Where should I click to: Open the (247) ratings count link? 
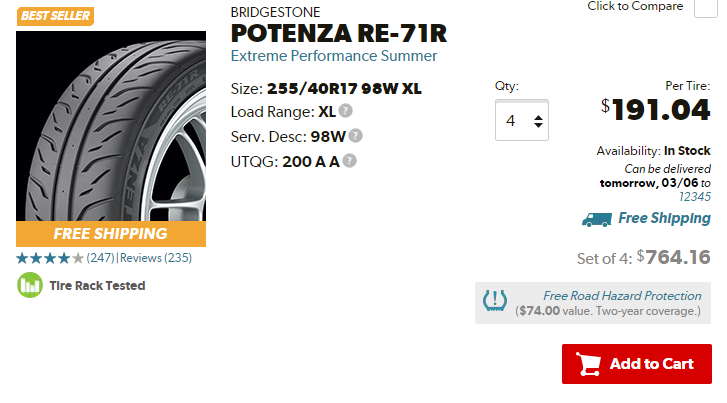point(101,258)
